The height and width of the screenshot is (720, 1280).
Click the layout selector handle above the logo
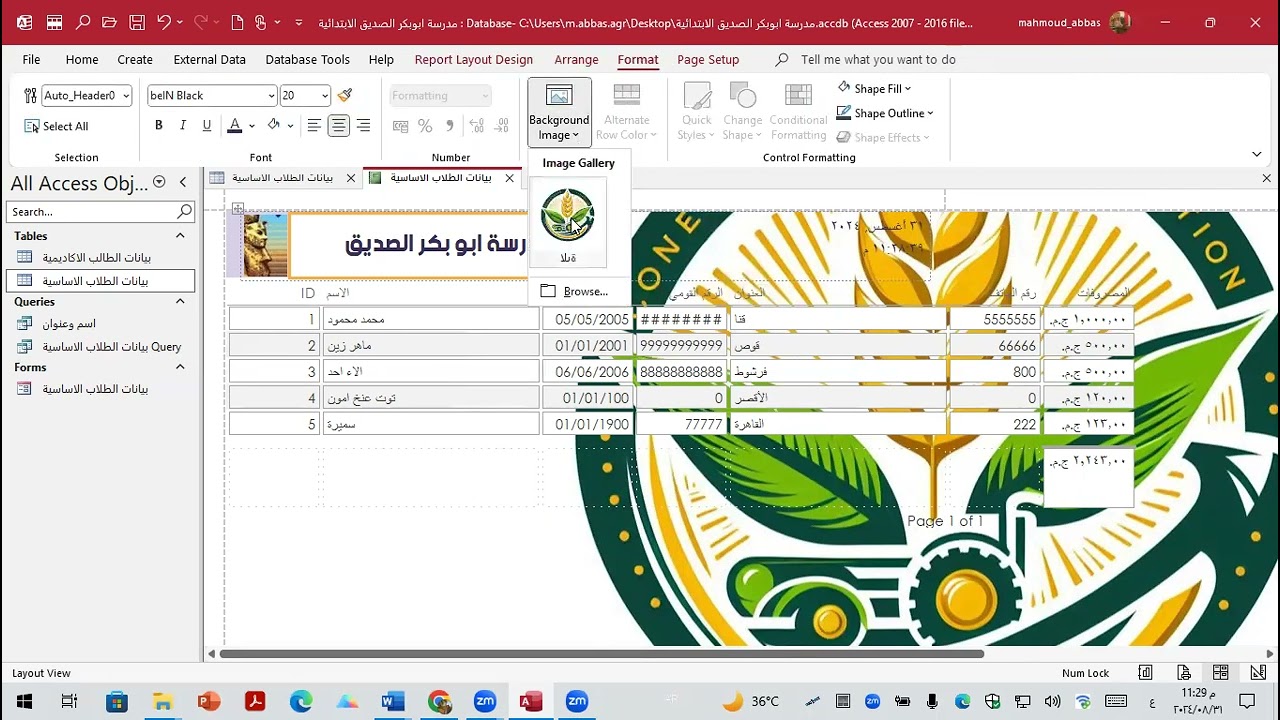point(238,209)
